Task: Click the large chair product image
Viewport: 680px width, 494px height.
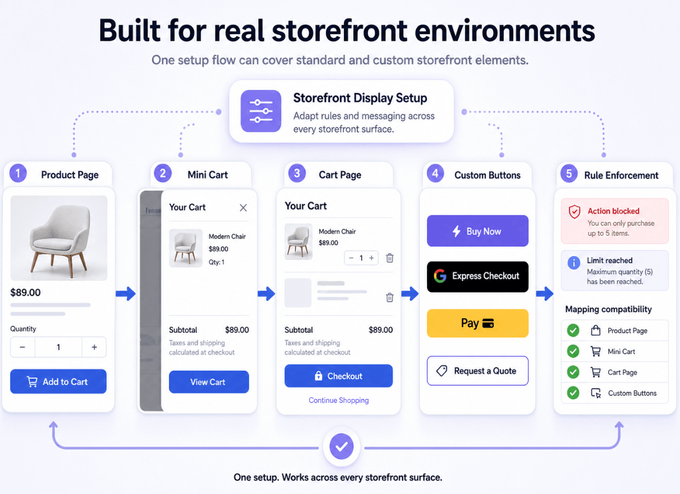Action: point(59,238)
